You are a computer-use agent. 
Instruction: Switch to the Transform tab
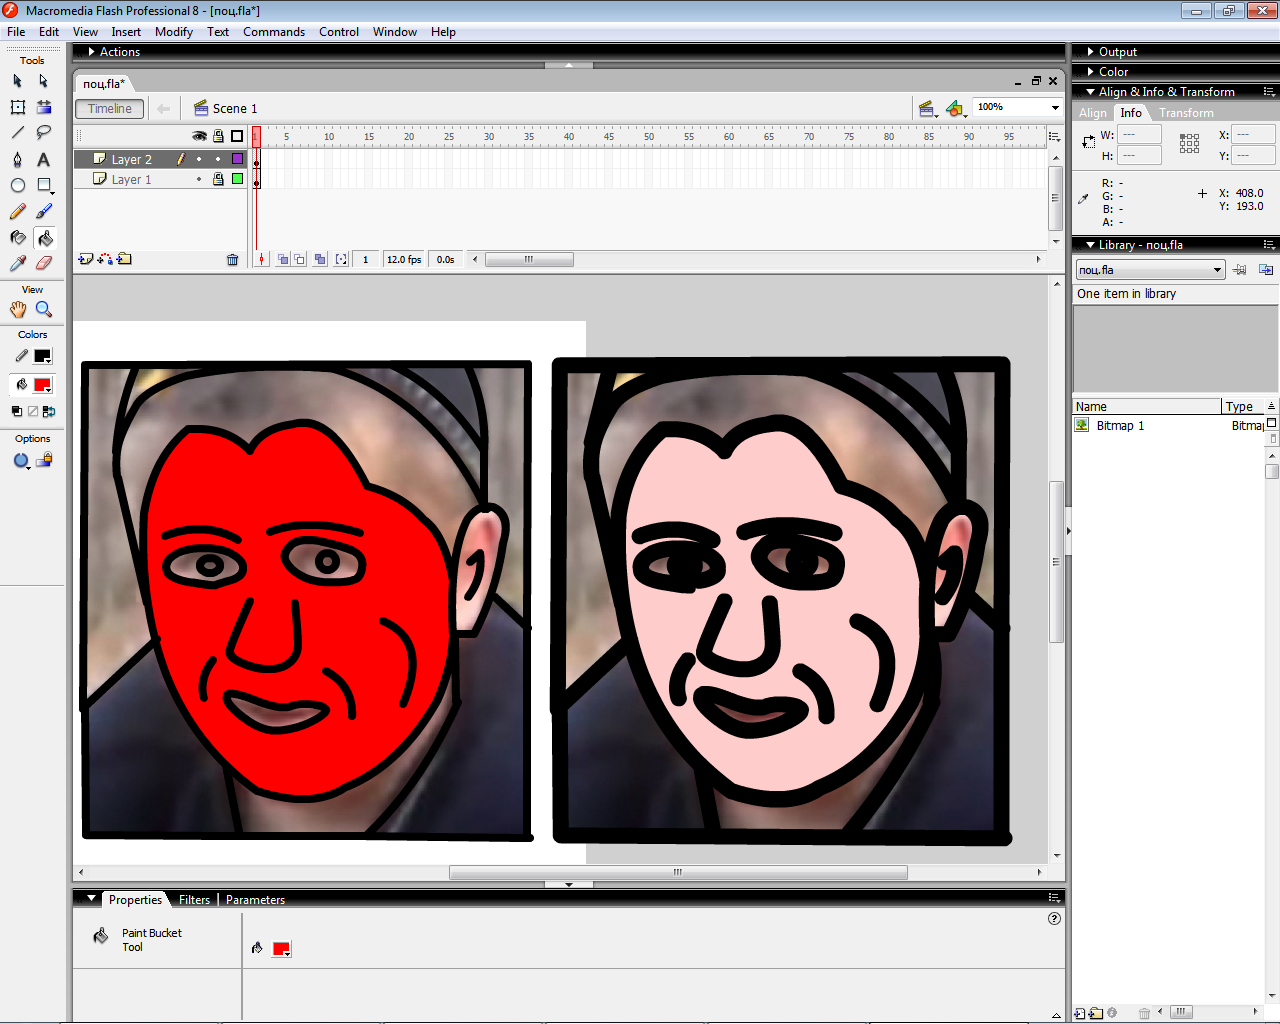click(x=1186, y=113)
